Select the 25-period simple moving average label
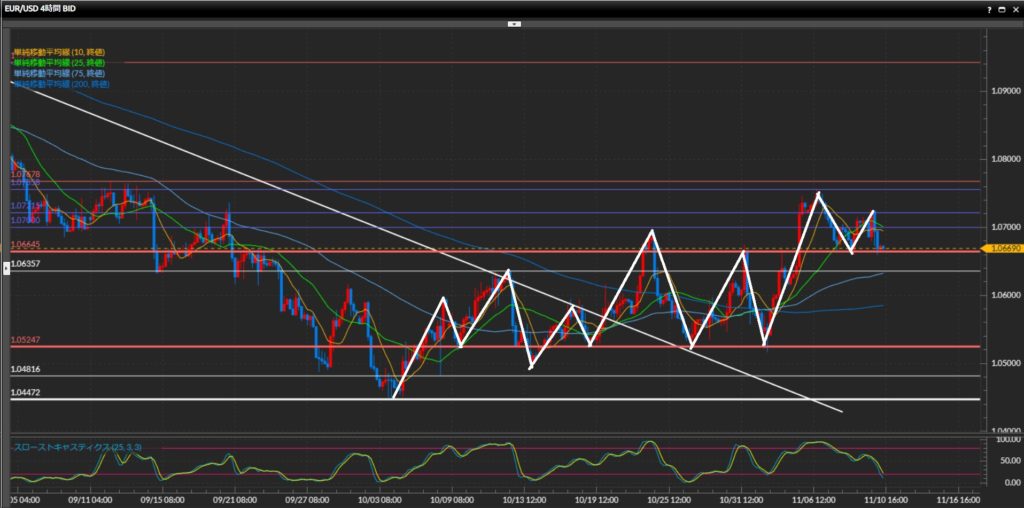The width and height of the screenshot is (1024, 508). (59, 62)
